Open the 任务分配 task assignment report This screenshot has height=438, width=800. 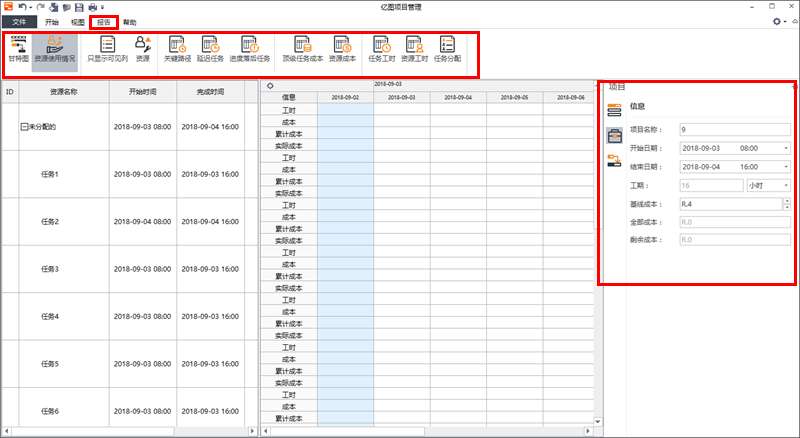tap(447, 50)
